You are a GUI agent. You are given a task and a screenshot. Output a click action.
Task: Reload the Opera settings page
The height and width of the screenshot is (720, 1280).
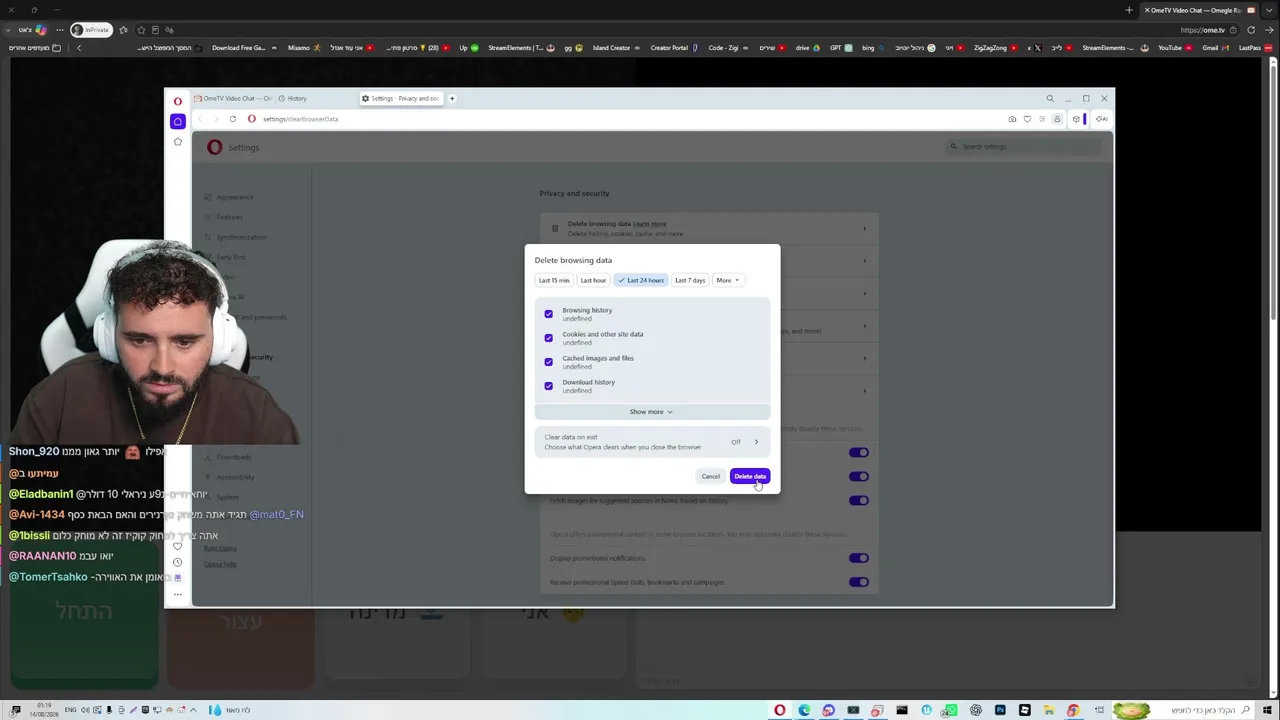(232, 119)
